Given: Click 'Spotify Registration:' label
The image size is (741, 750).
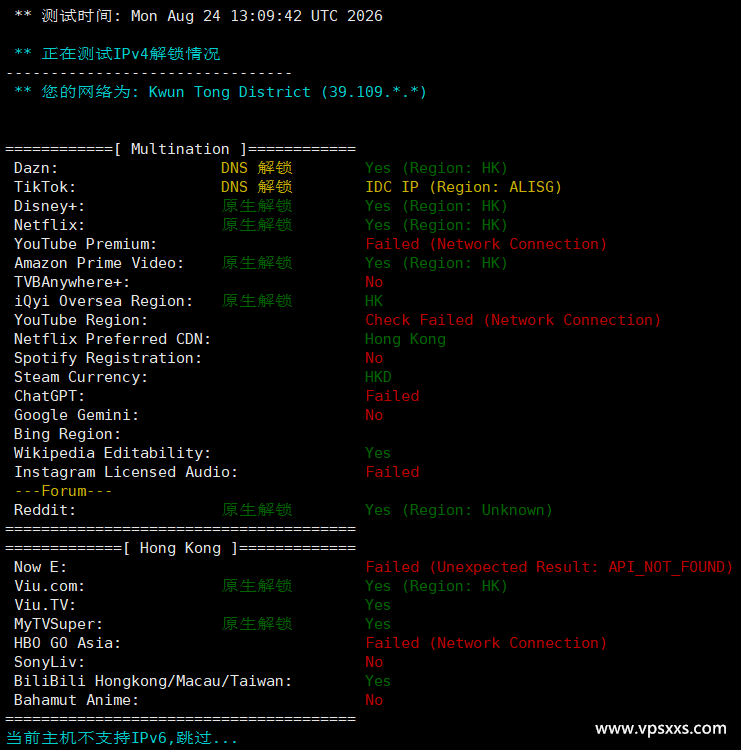Looking at the screenshot, I should point(108,358).
